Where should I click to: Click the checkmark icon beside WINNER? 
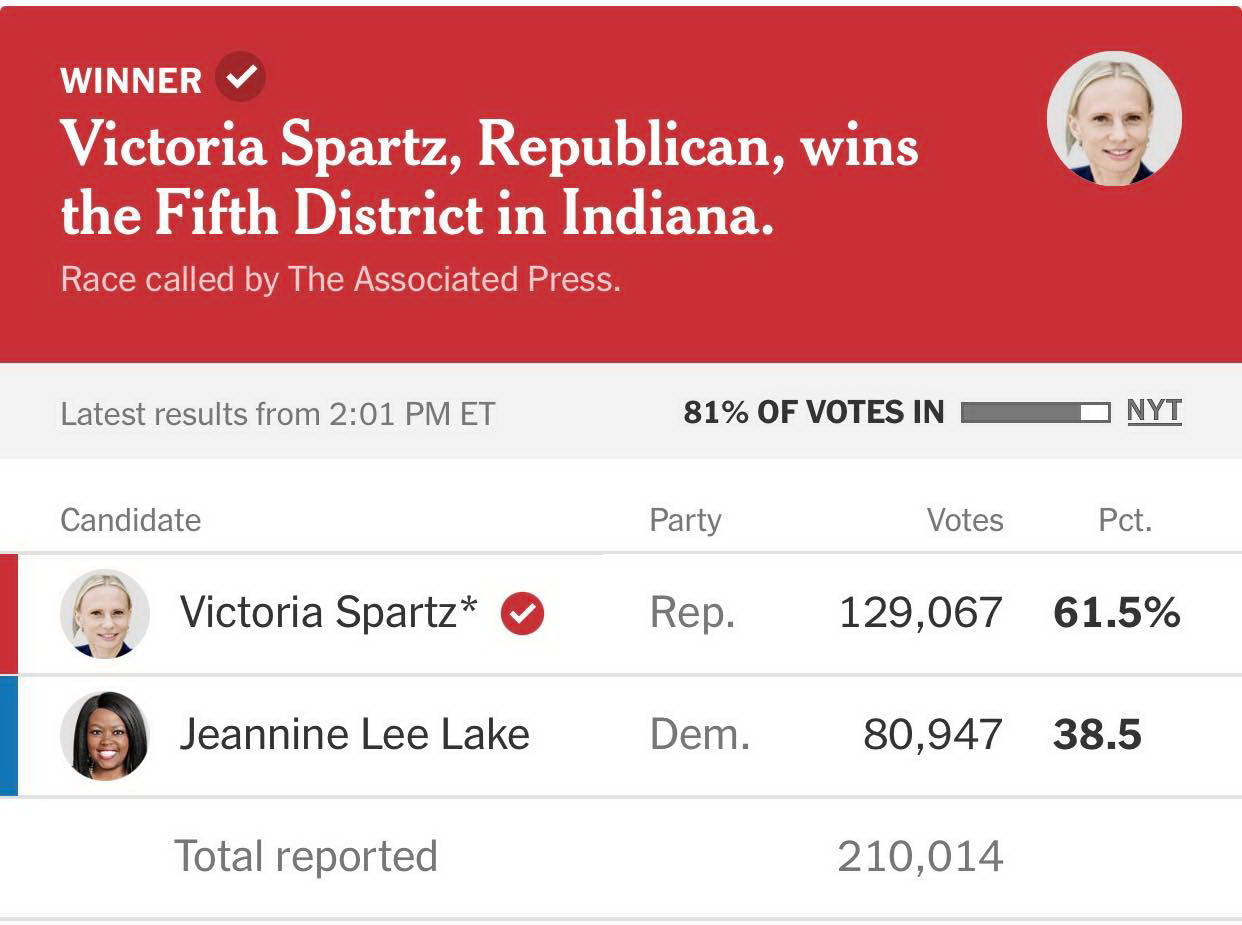coord(240,78)
